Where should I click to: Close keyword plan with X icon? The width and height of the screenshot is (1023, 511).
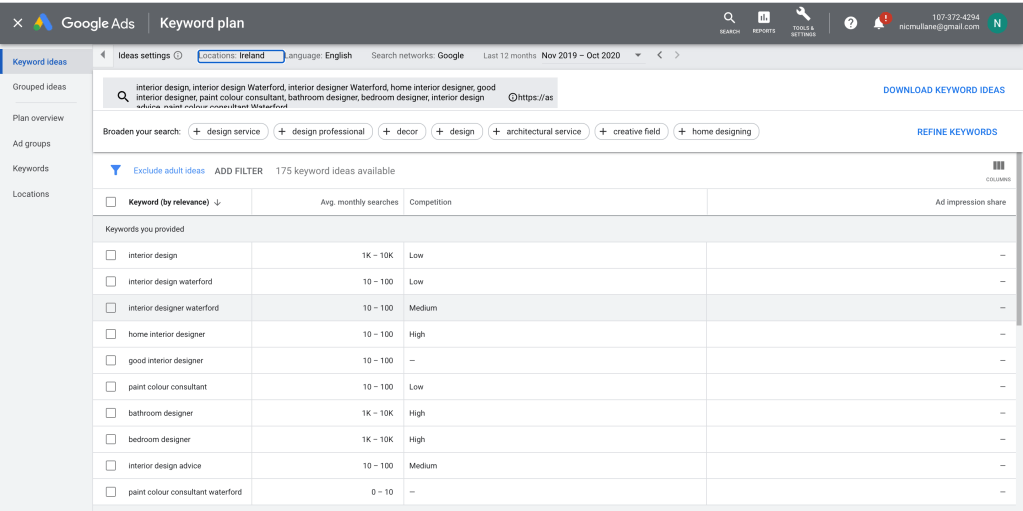click(17, 23)
